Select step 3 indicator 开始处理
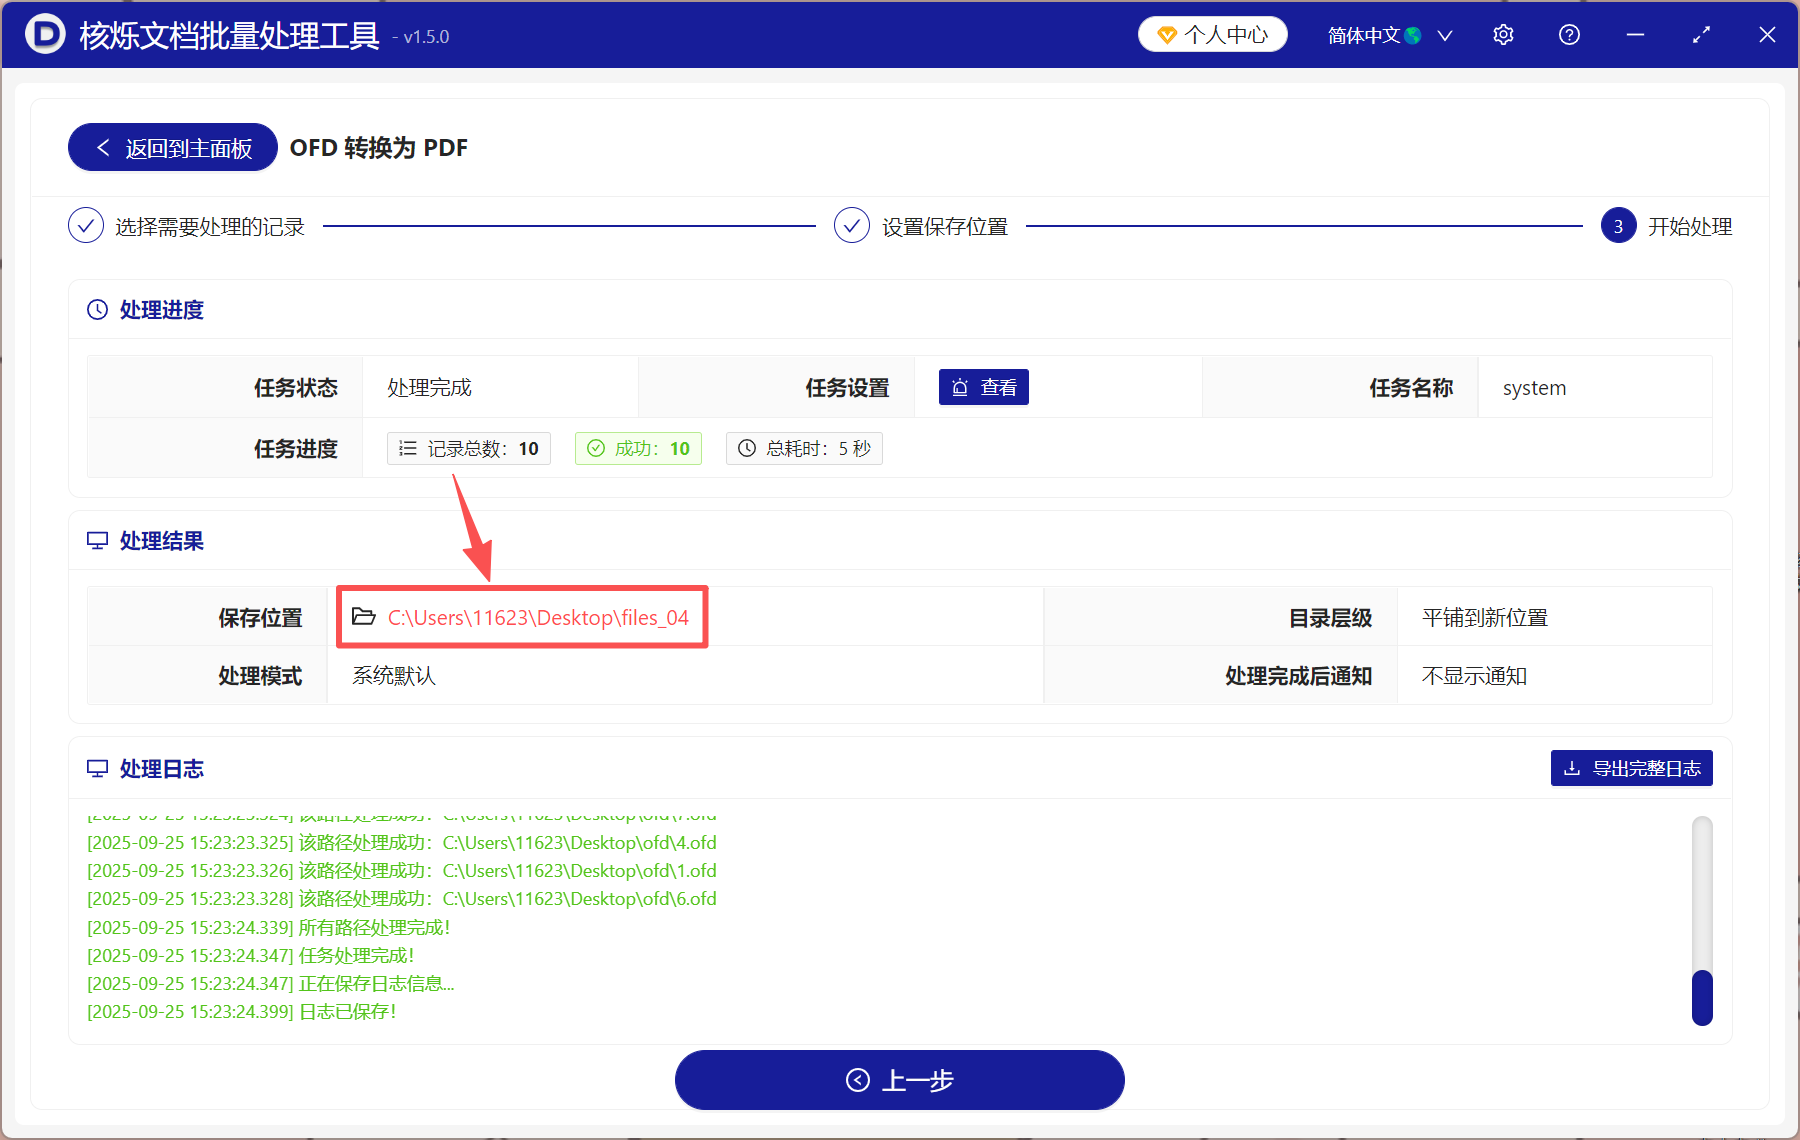This screenshot has height=1140, width=1800. [x=1617, y=226]
